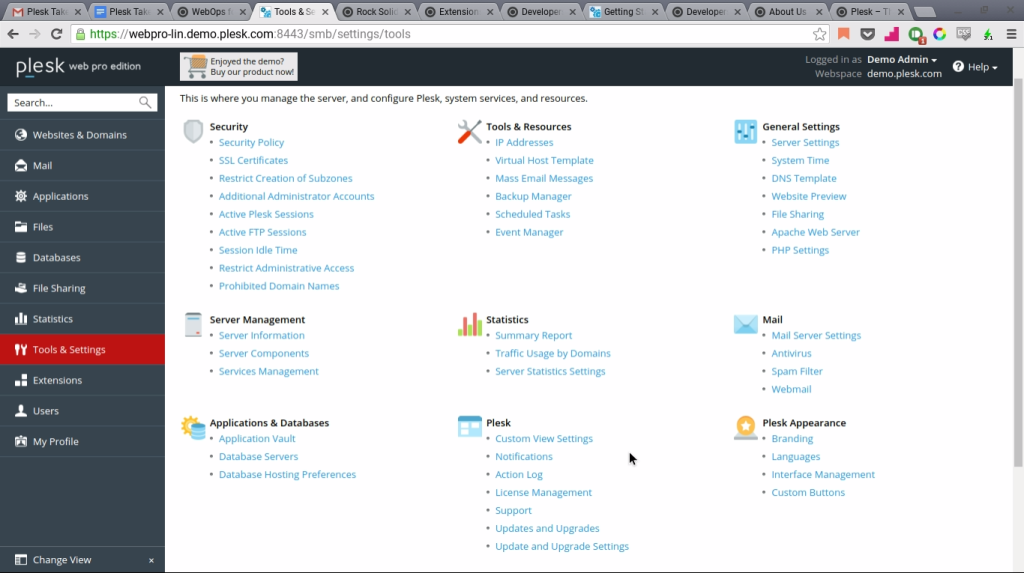Screen dimensions: 1024x573
Task: Click the Buy our product now button
Action: pos(239,67)
